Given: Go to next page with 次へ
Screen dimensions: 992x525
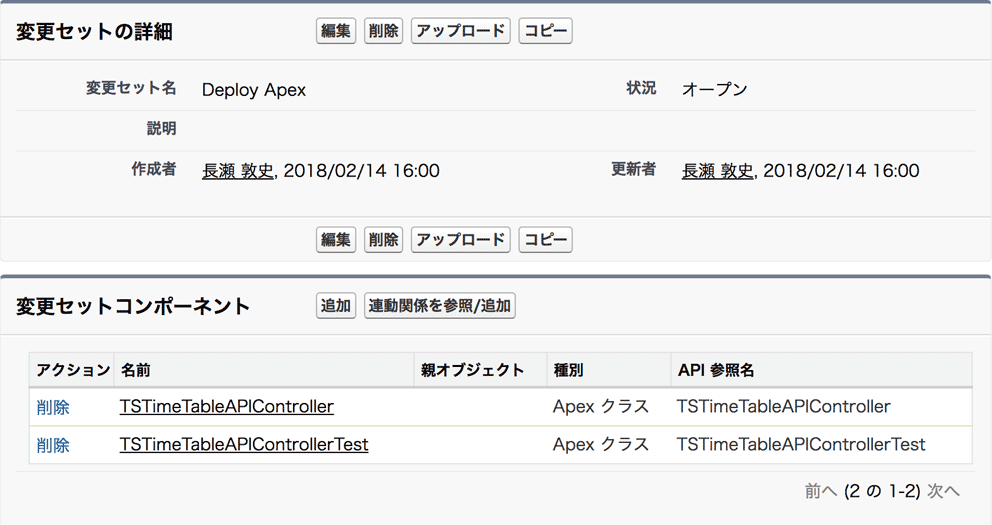Looking at the screenshot, I should coord(943,491).
